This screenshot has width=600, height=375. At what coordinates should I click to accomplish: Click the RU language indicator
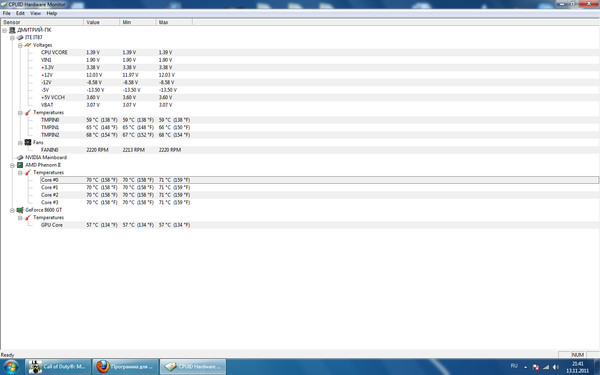click(514, 366)
